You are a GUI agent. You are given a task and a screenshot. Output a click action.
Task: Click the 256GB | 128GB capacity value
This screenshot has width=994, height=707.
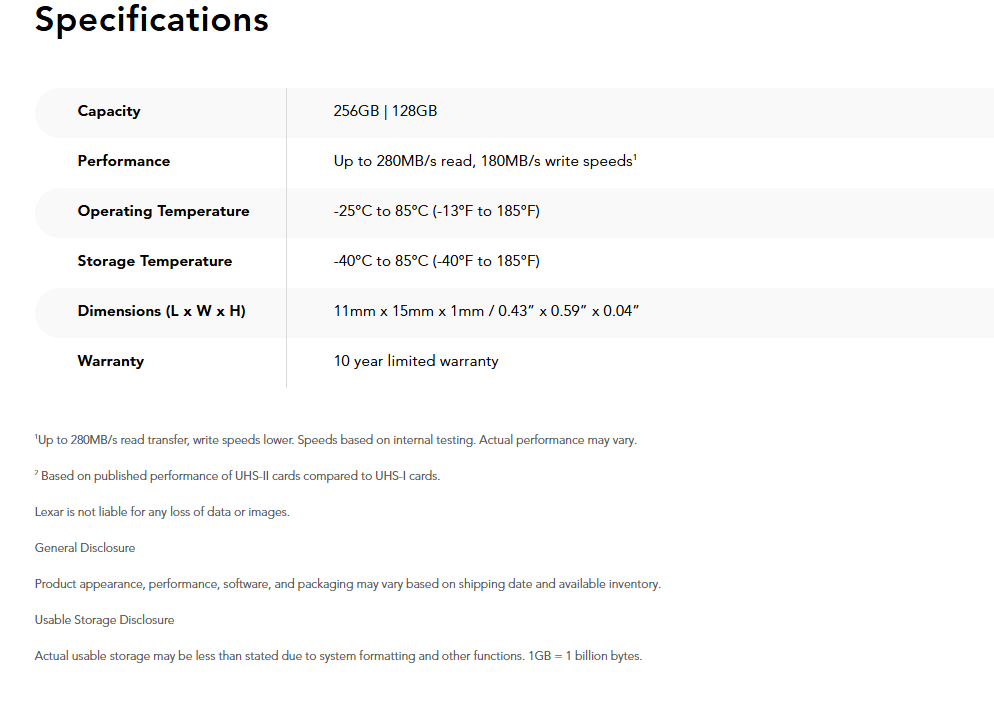(x=385, y=111)
